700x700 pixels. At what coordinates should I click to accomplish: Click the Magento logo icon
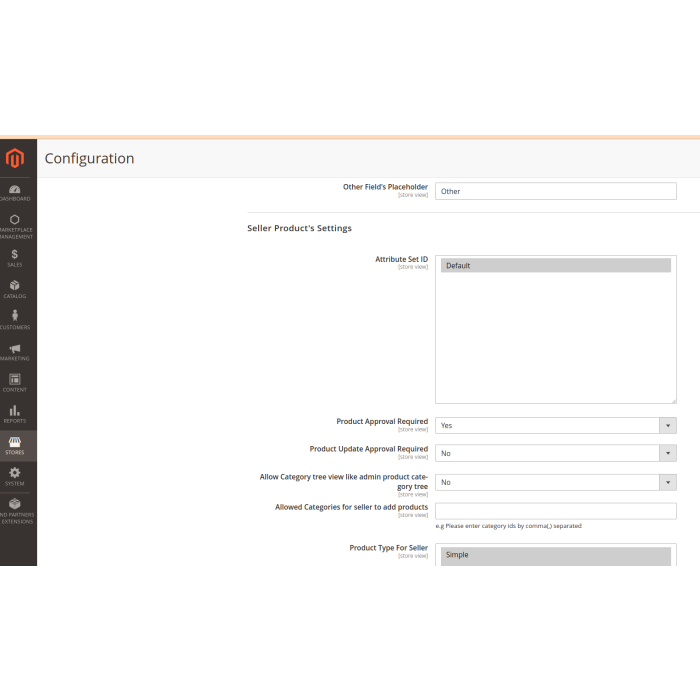[15, 158]
